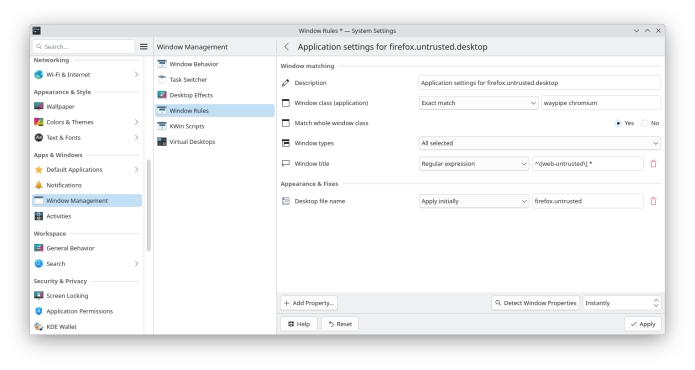Screen dimensions: 695x370
Task: Click the Screen Locking icon
Action: click(39, 296)
